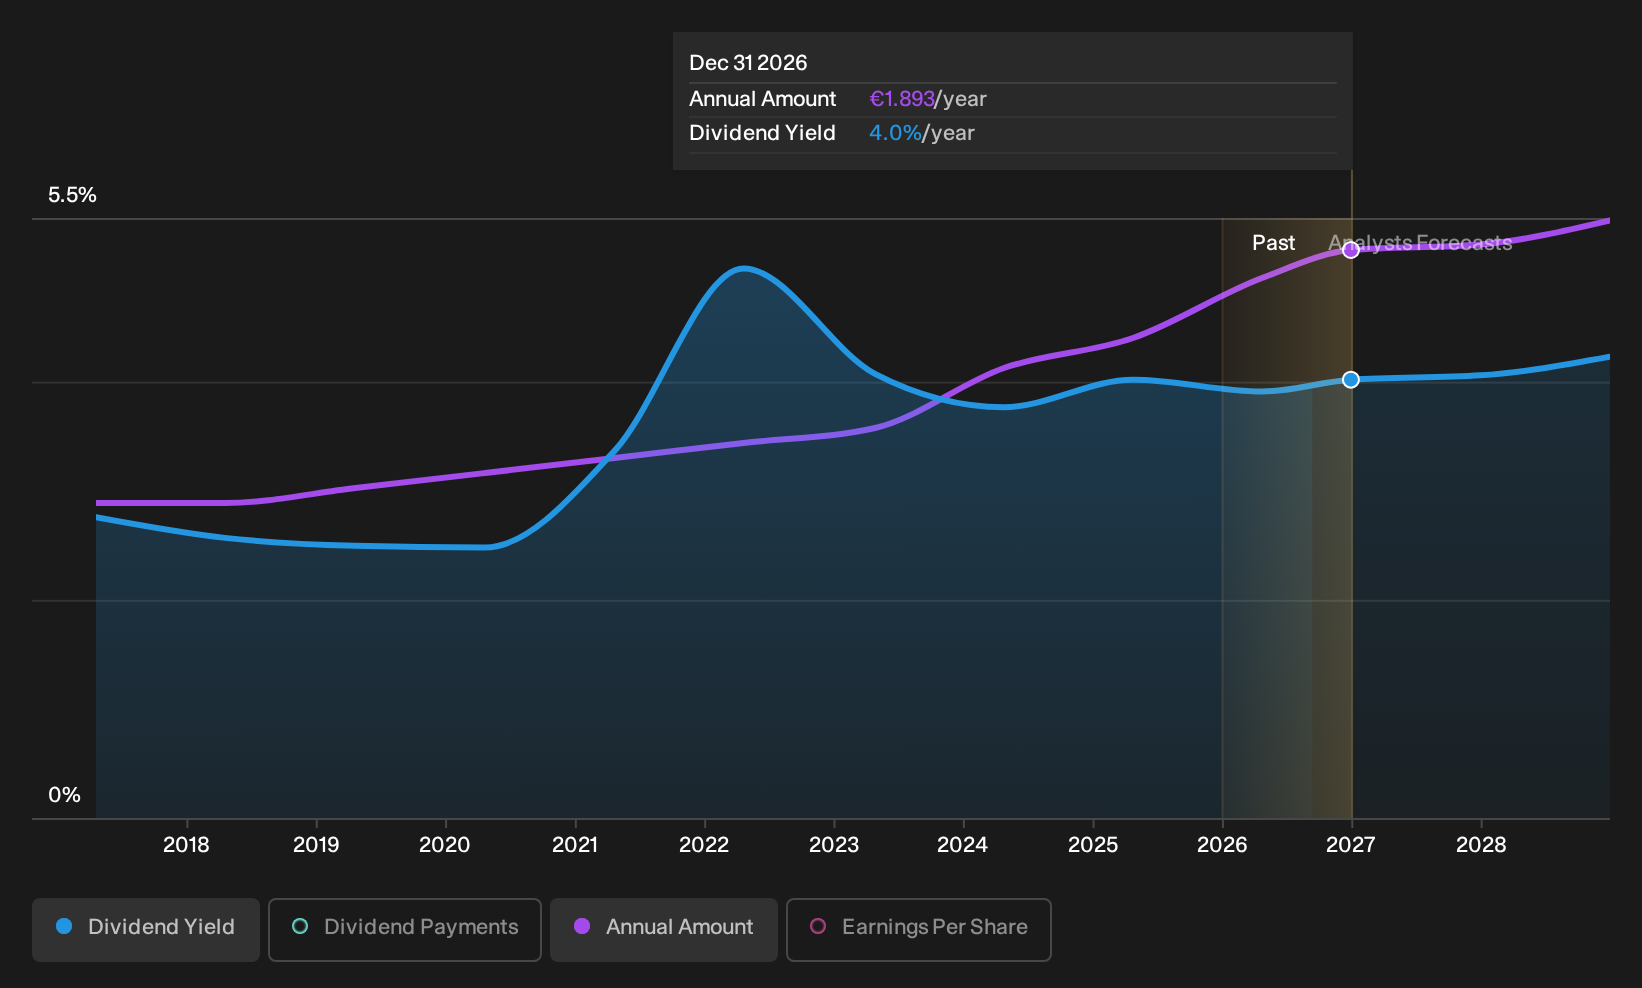Click the 5.5% y-axis label
Image resolution: width=1642 pixels, height=988 pixels.
73,195
